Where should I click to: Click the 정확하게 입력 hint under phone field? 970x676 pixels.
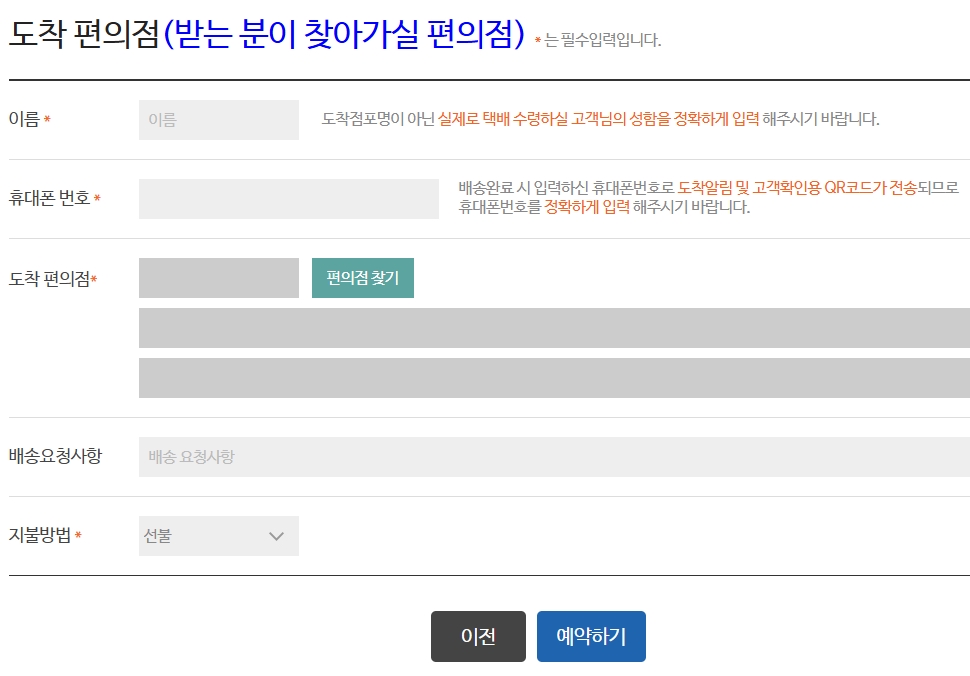(586, 207)
